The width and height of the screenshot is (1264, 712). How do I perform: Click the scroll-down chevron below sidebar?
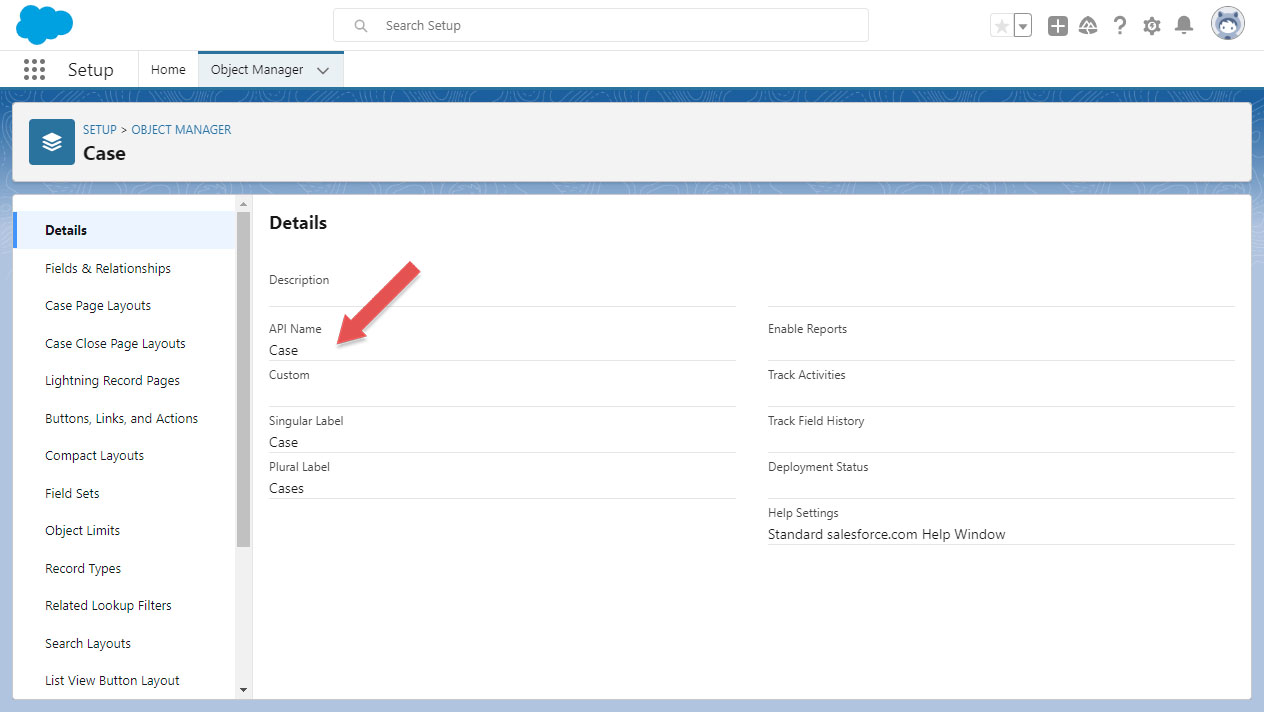[x=241, y=689]
